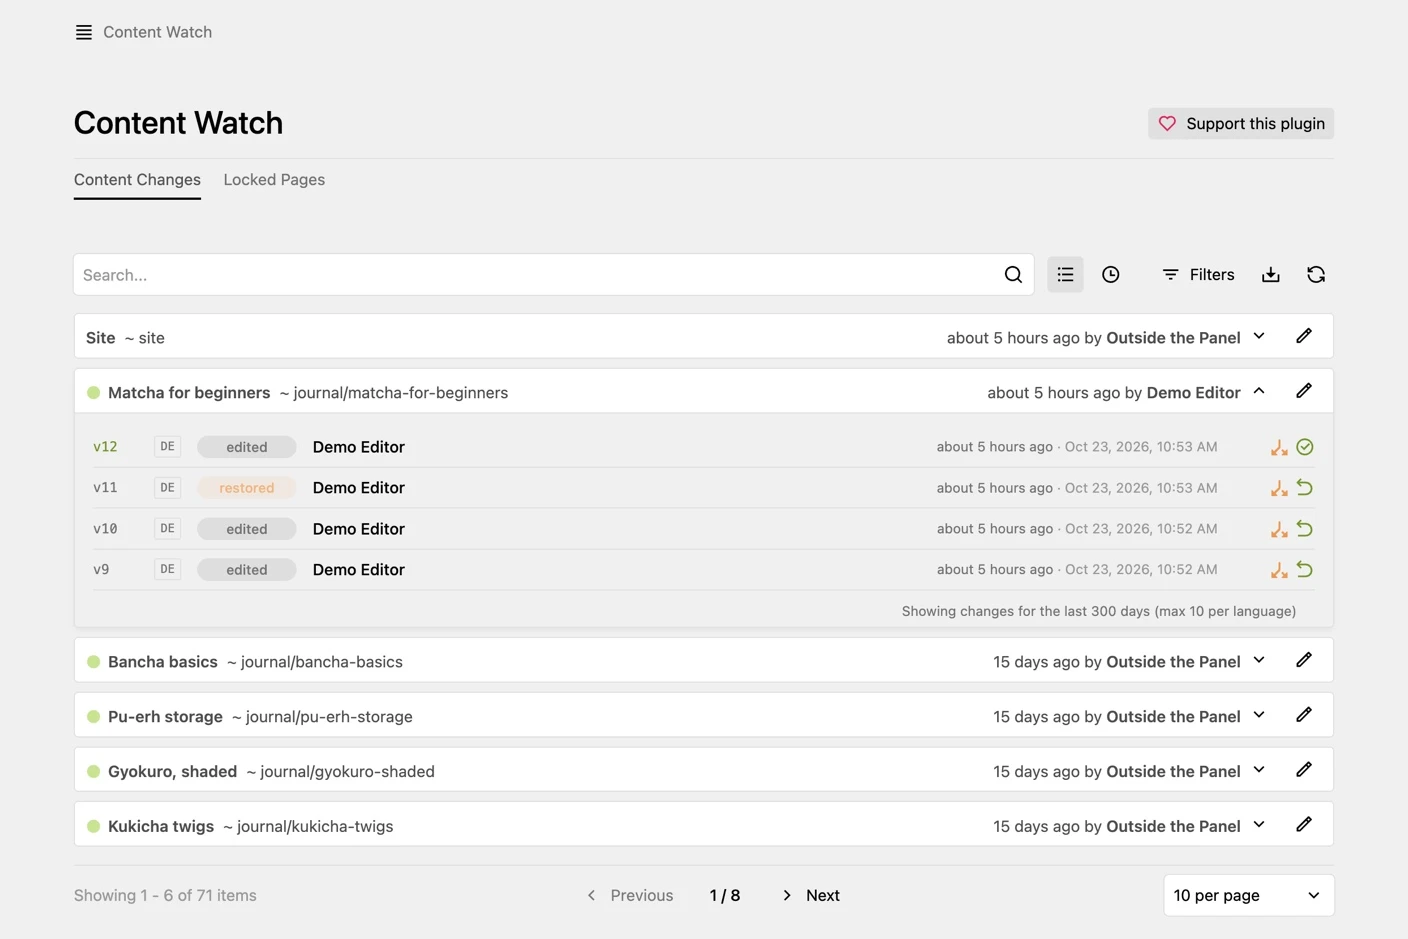Screen dimensions: 1408x939
Task: Go to Previous page
Action: pyautogui.click(x=630, y=895)
